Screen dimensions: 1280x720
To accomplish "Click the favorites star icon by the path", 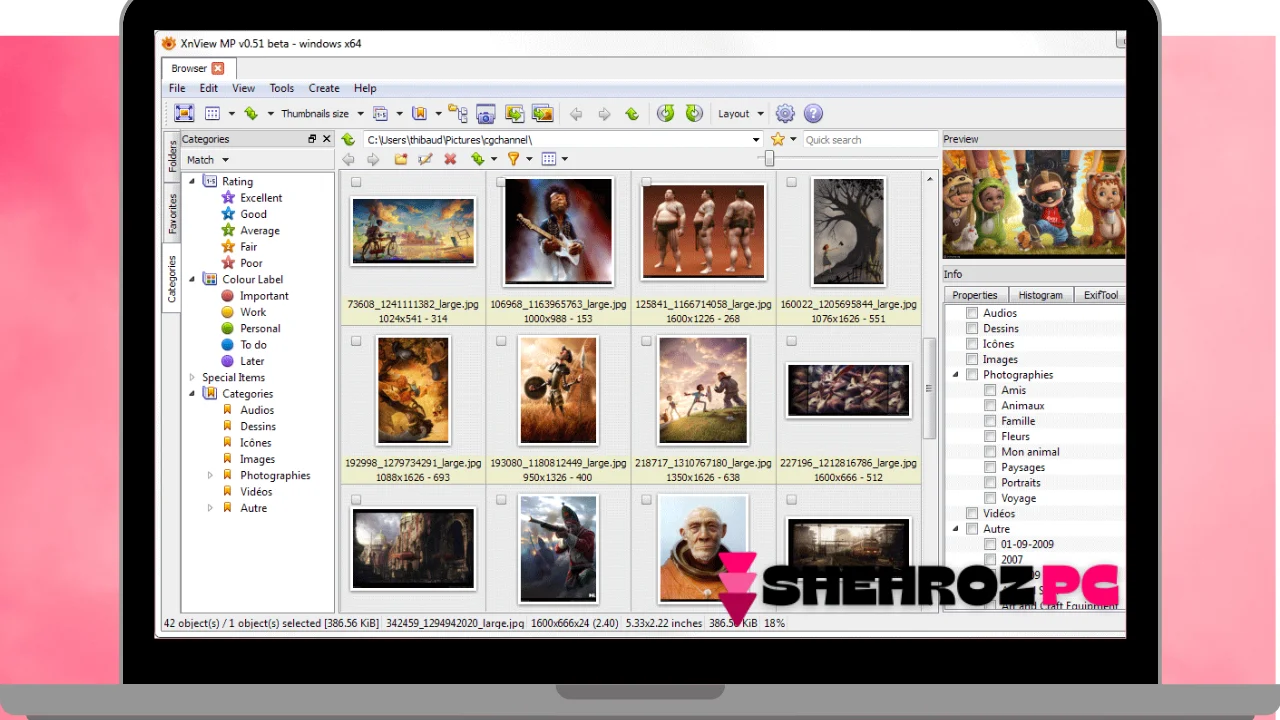I will (778, 140).
